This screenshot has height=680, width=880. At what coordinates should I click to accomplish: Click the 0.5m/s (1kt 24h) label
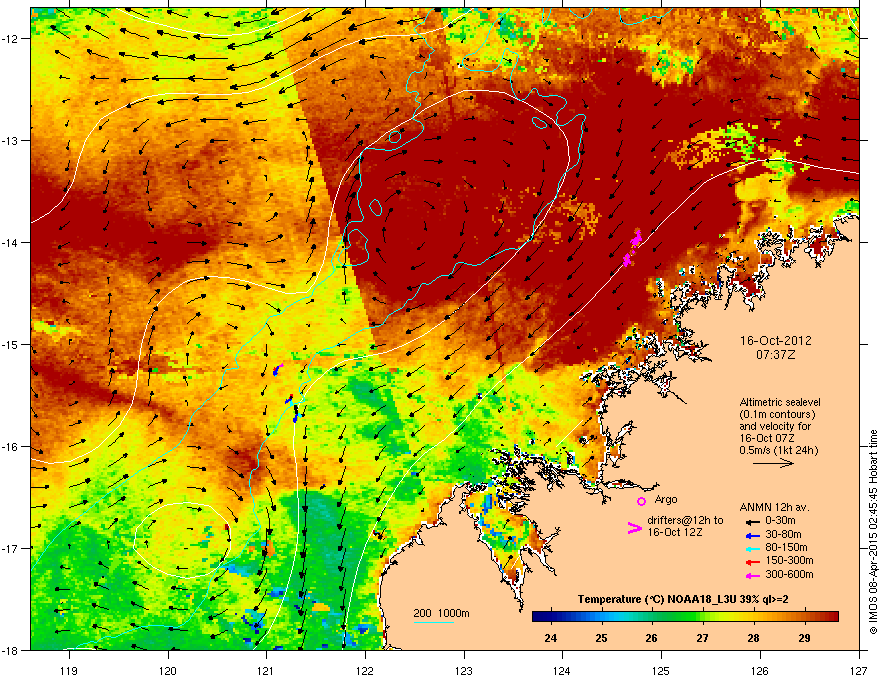click(778, 450)
